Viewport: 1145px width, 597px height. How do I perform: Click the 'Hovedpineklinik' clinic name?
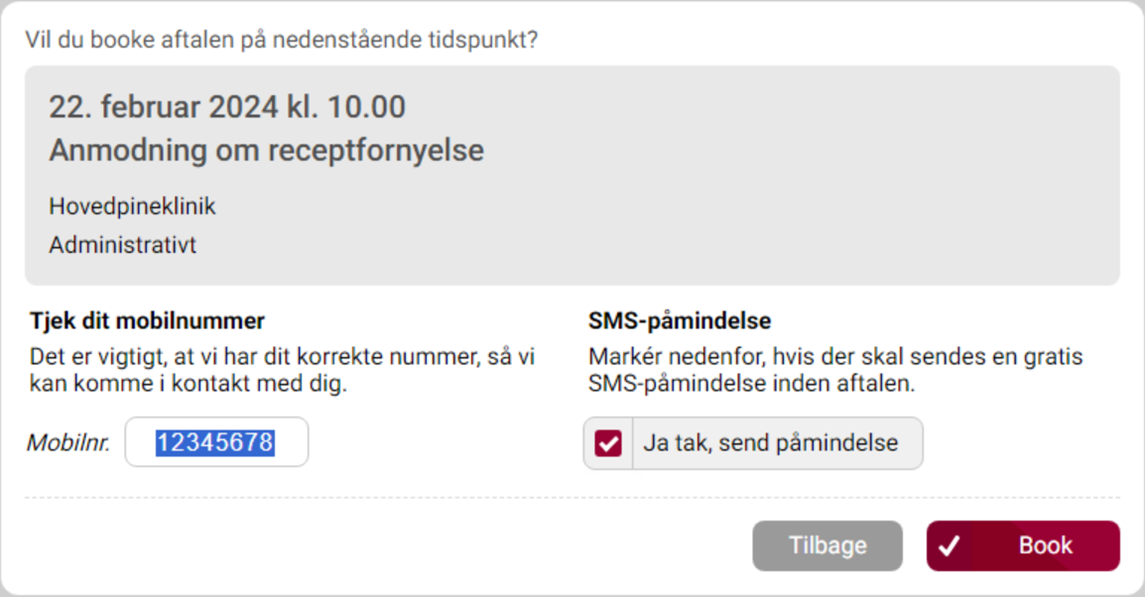coord(132,207)
